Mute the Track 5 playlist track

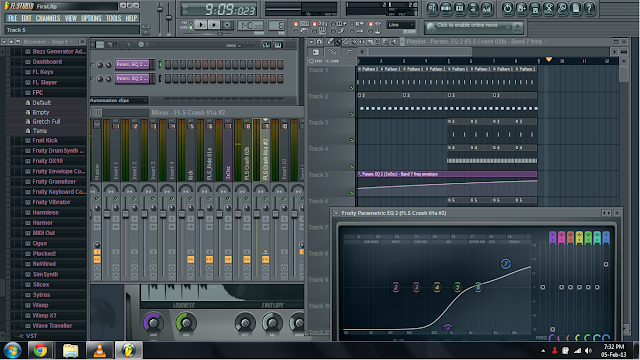pyautogui.click(x=352, y=192)
